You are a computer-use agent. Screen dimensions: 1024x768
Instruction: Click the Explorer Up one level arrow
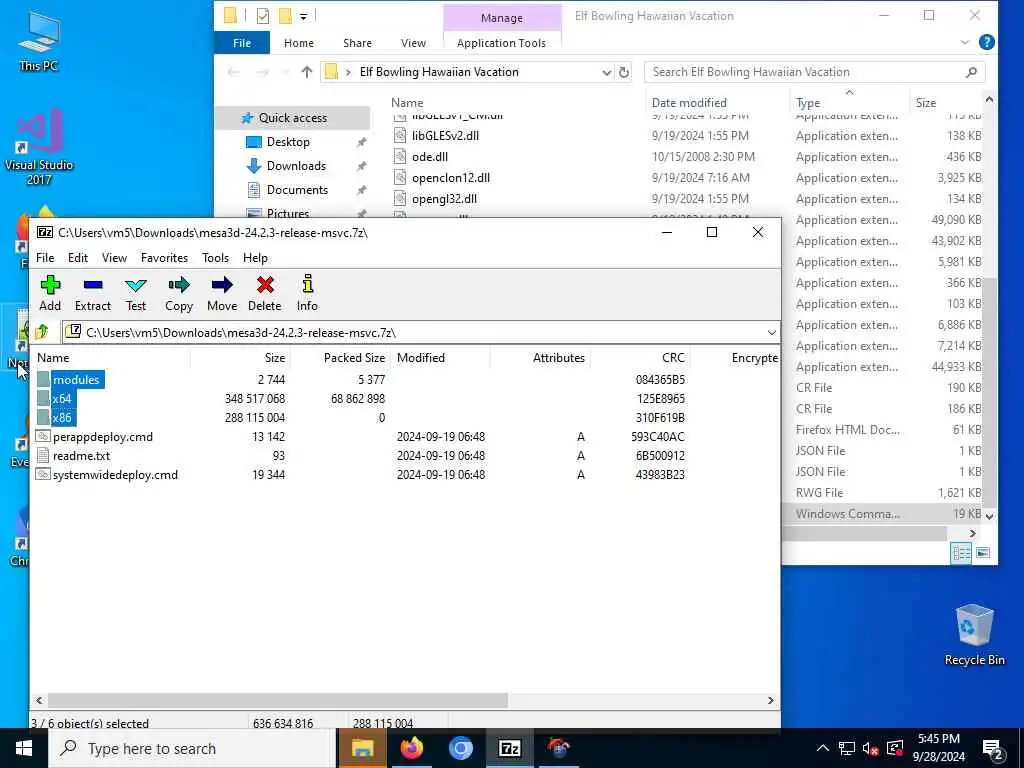point(307,72)
